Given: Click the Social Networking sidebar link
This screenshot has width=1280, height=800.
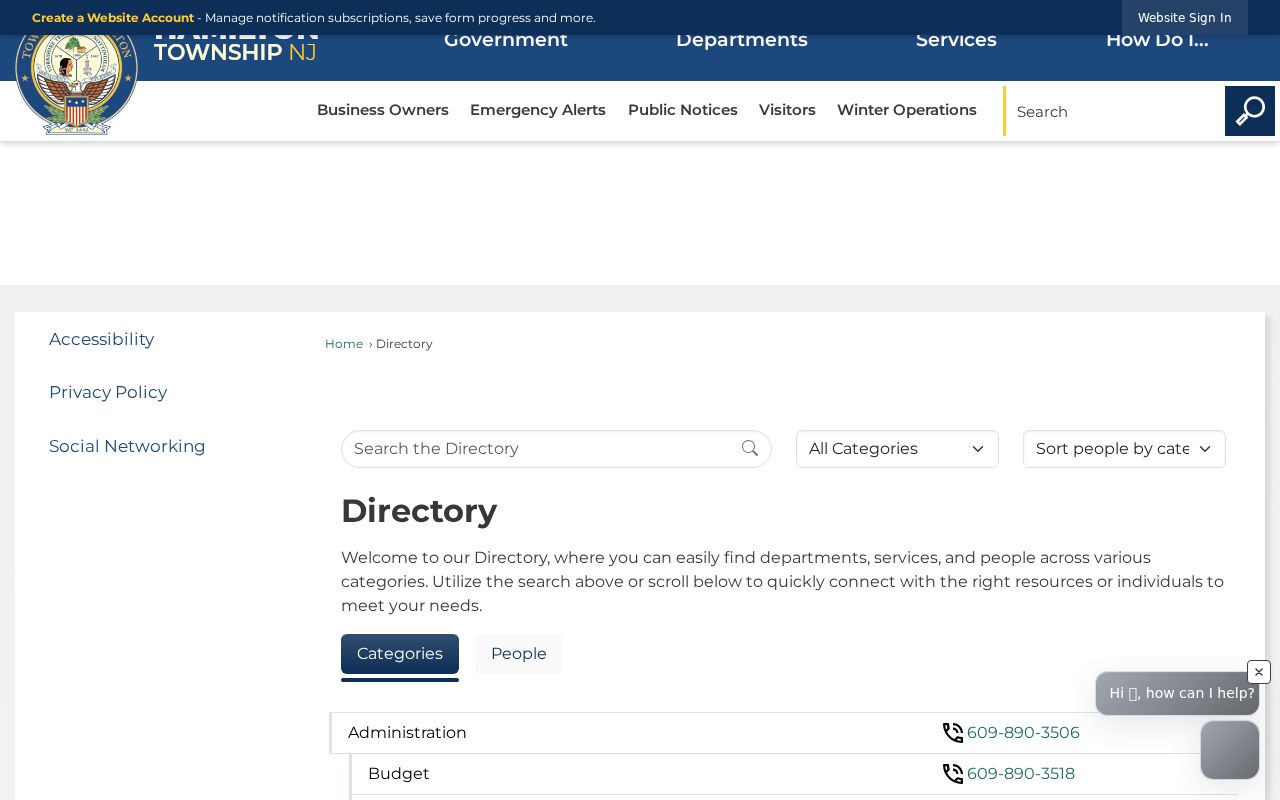Looking at the screenshot, I should [x=127, y=446].
